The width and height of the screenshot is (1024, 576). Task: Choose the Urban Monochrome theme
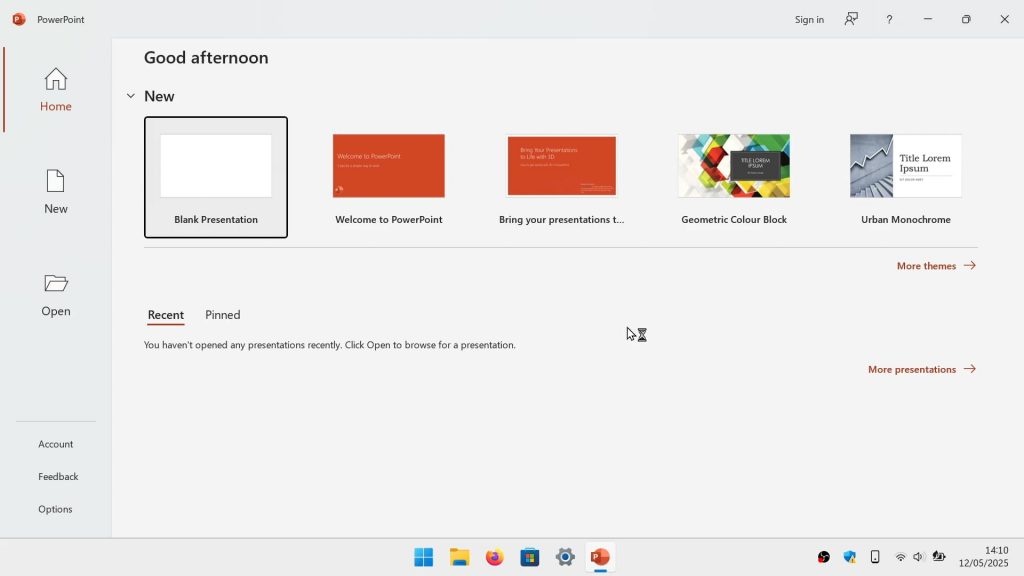click(906, 178)
